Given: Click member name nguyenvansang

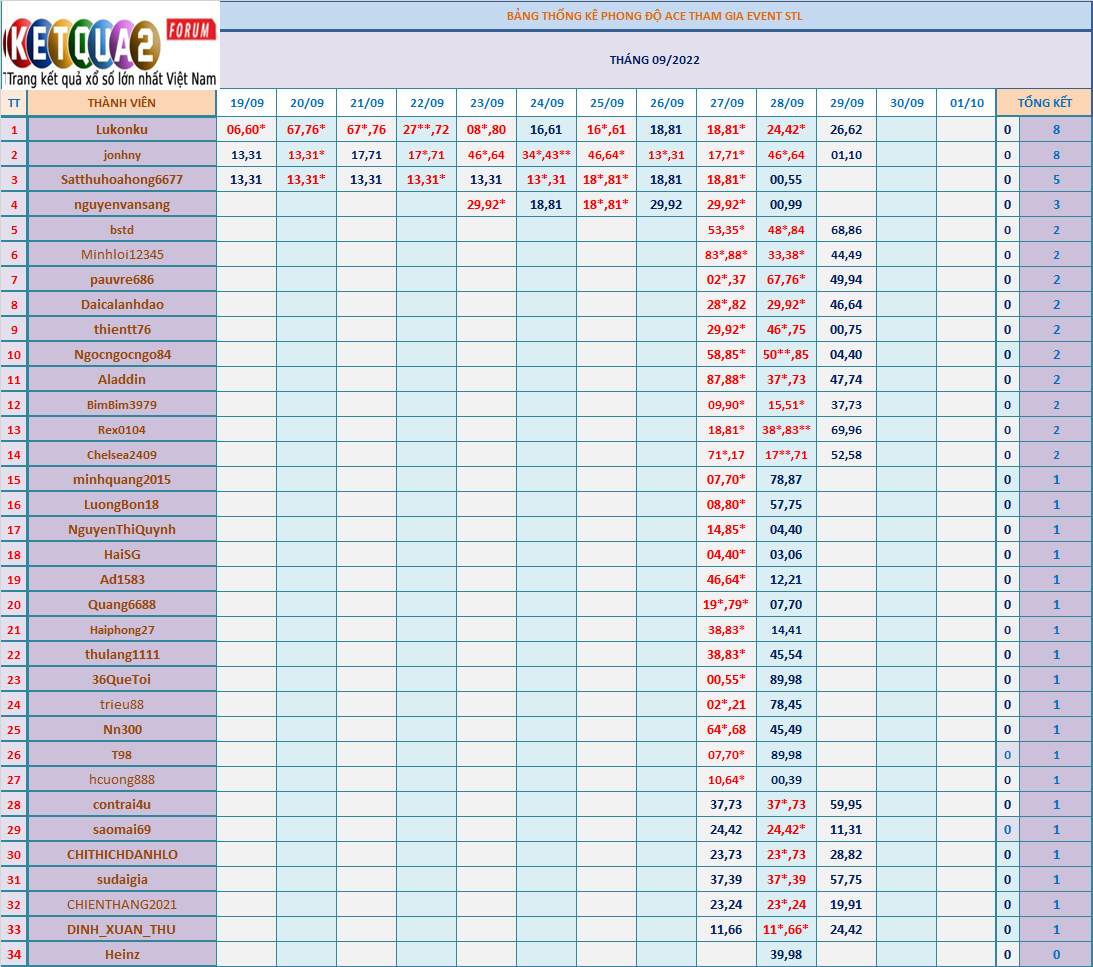Looking at the screenshot, I should [x=121, y=204].
